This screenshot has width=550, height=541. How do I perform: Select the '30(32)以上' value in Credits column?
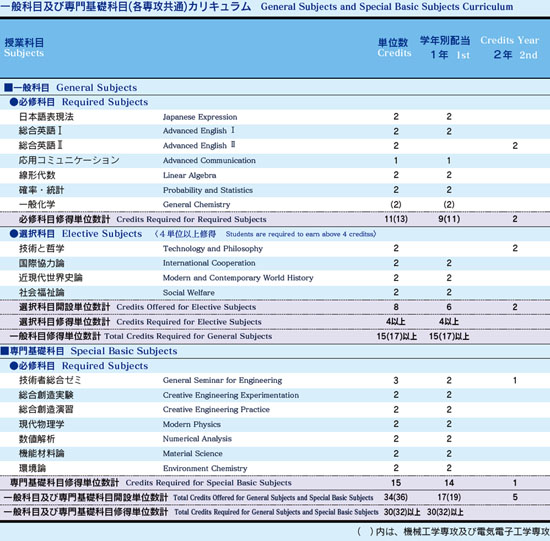pos(402,512)
